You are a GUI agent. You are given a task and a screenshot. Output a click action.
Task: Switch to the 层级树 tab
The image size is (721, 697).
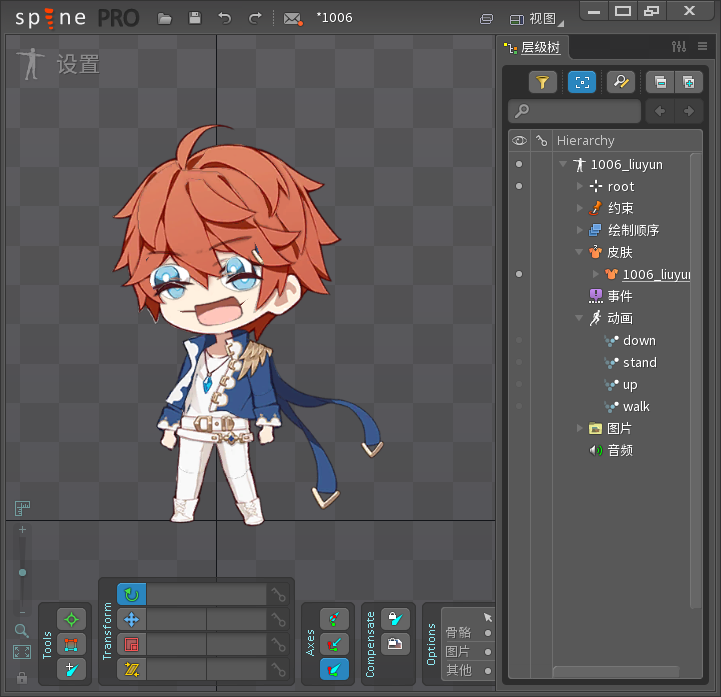click(534, 47)
